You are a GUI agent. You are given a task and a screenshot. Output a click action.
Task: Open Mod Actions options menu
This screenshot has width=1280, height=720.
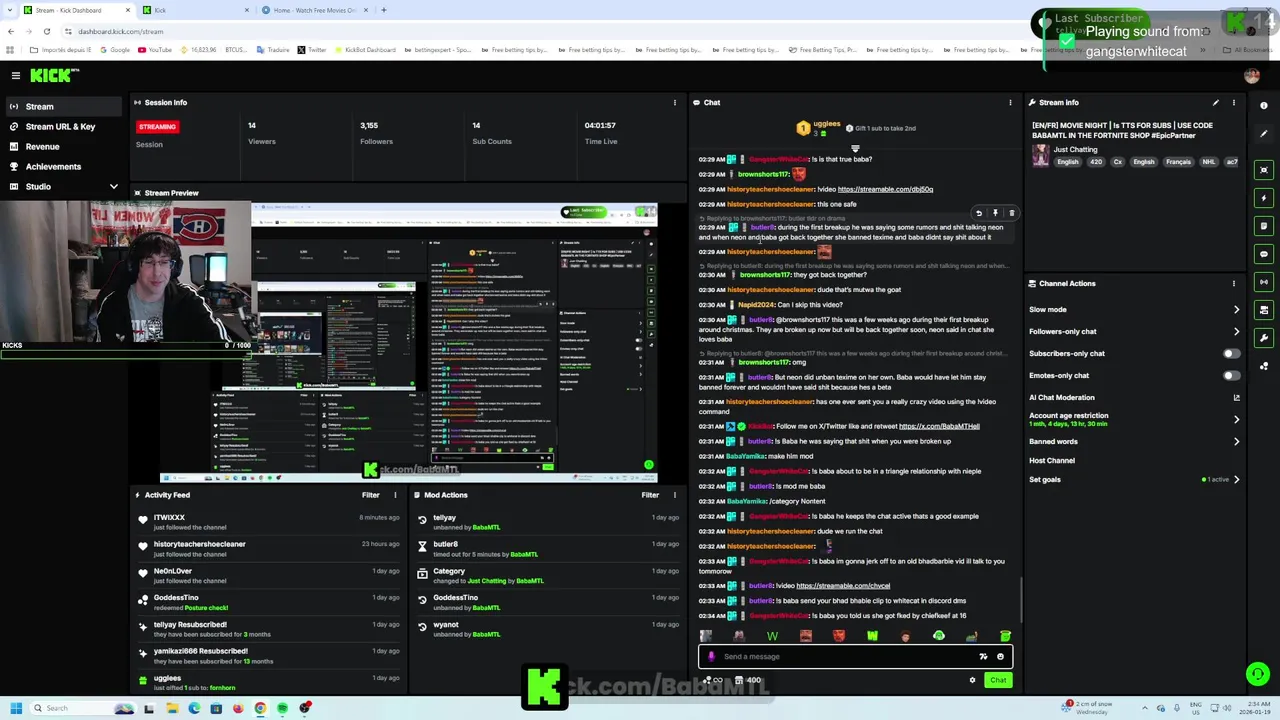coord(675,495)
